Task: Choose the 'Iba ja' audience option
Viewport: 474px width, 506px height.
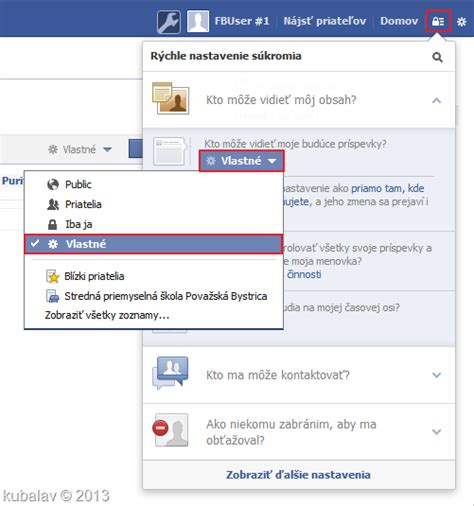Action: click(x=154, y=224)
